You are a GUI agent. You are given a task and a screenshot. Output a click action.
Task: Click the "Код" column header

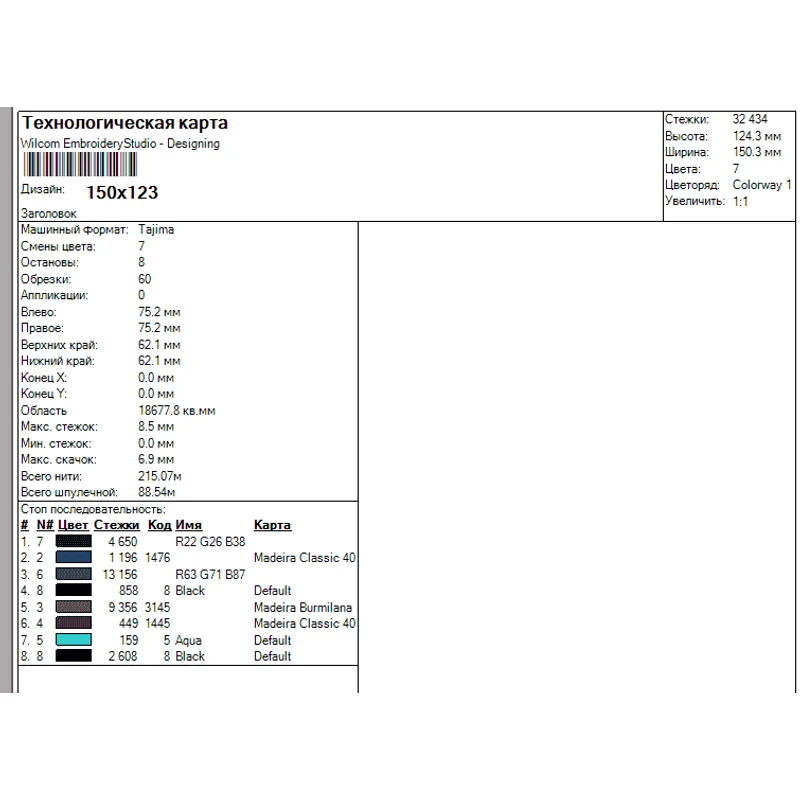(x=159, y=525)
